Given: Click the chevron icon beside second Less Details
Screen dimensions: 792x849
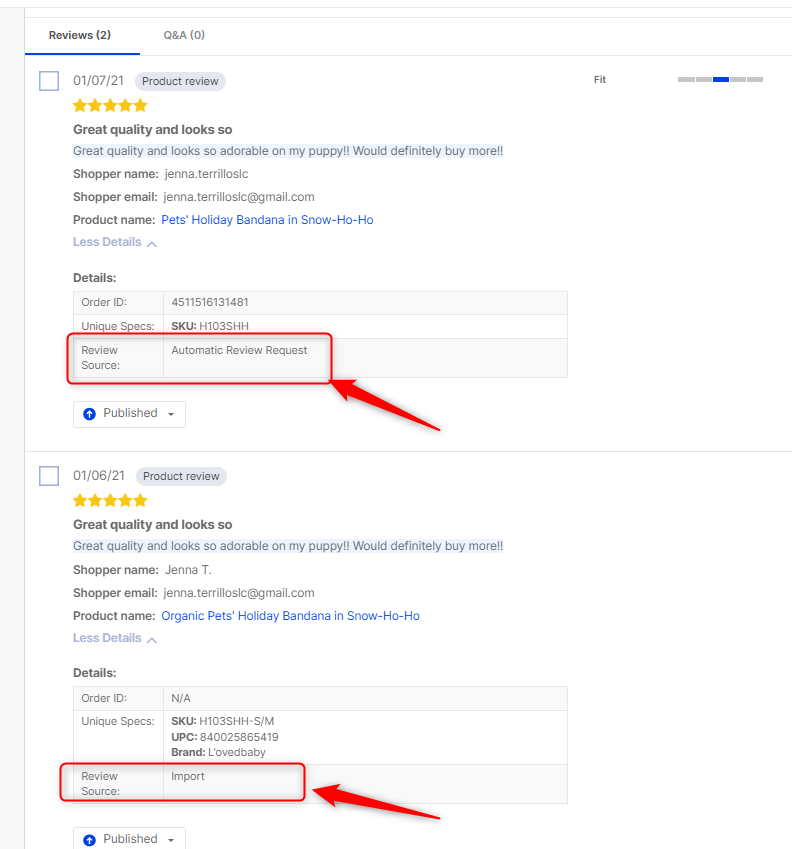Looking at the screenshot, I should tap(152, 640).
